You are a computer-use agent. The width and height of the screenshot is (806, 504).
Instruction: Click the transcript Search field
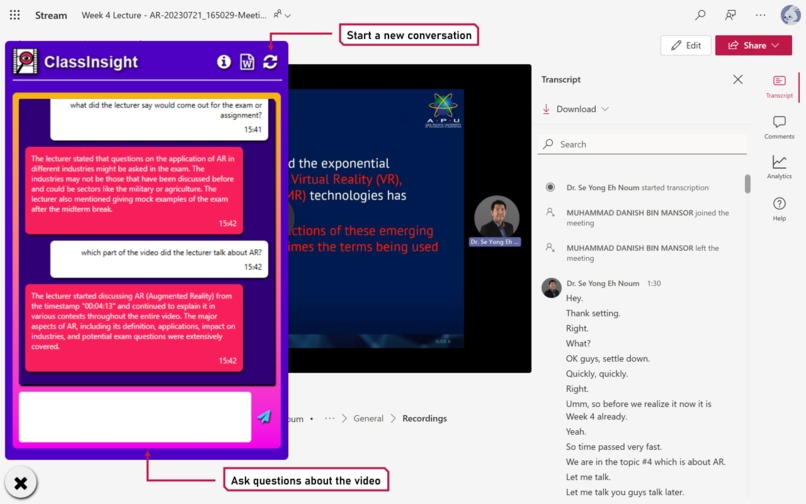tap(642, 144)
